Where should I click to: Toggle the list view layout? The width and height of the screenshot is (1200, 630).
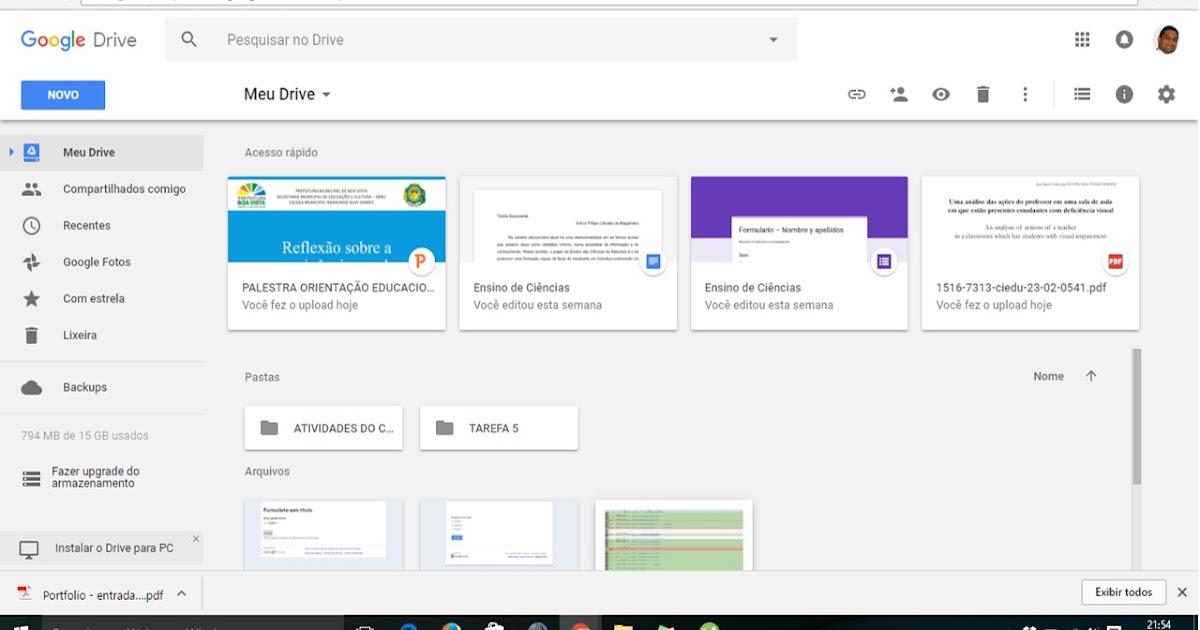click(1082, 93)
